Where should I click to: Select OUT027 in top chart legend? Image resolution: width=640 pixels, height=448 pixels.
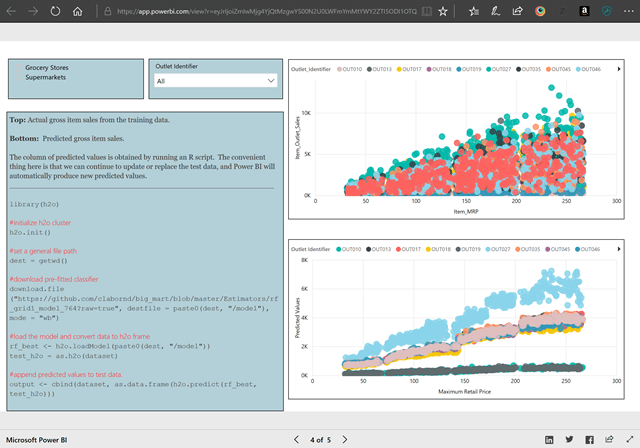click(x=499, y=69)
